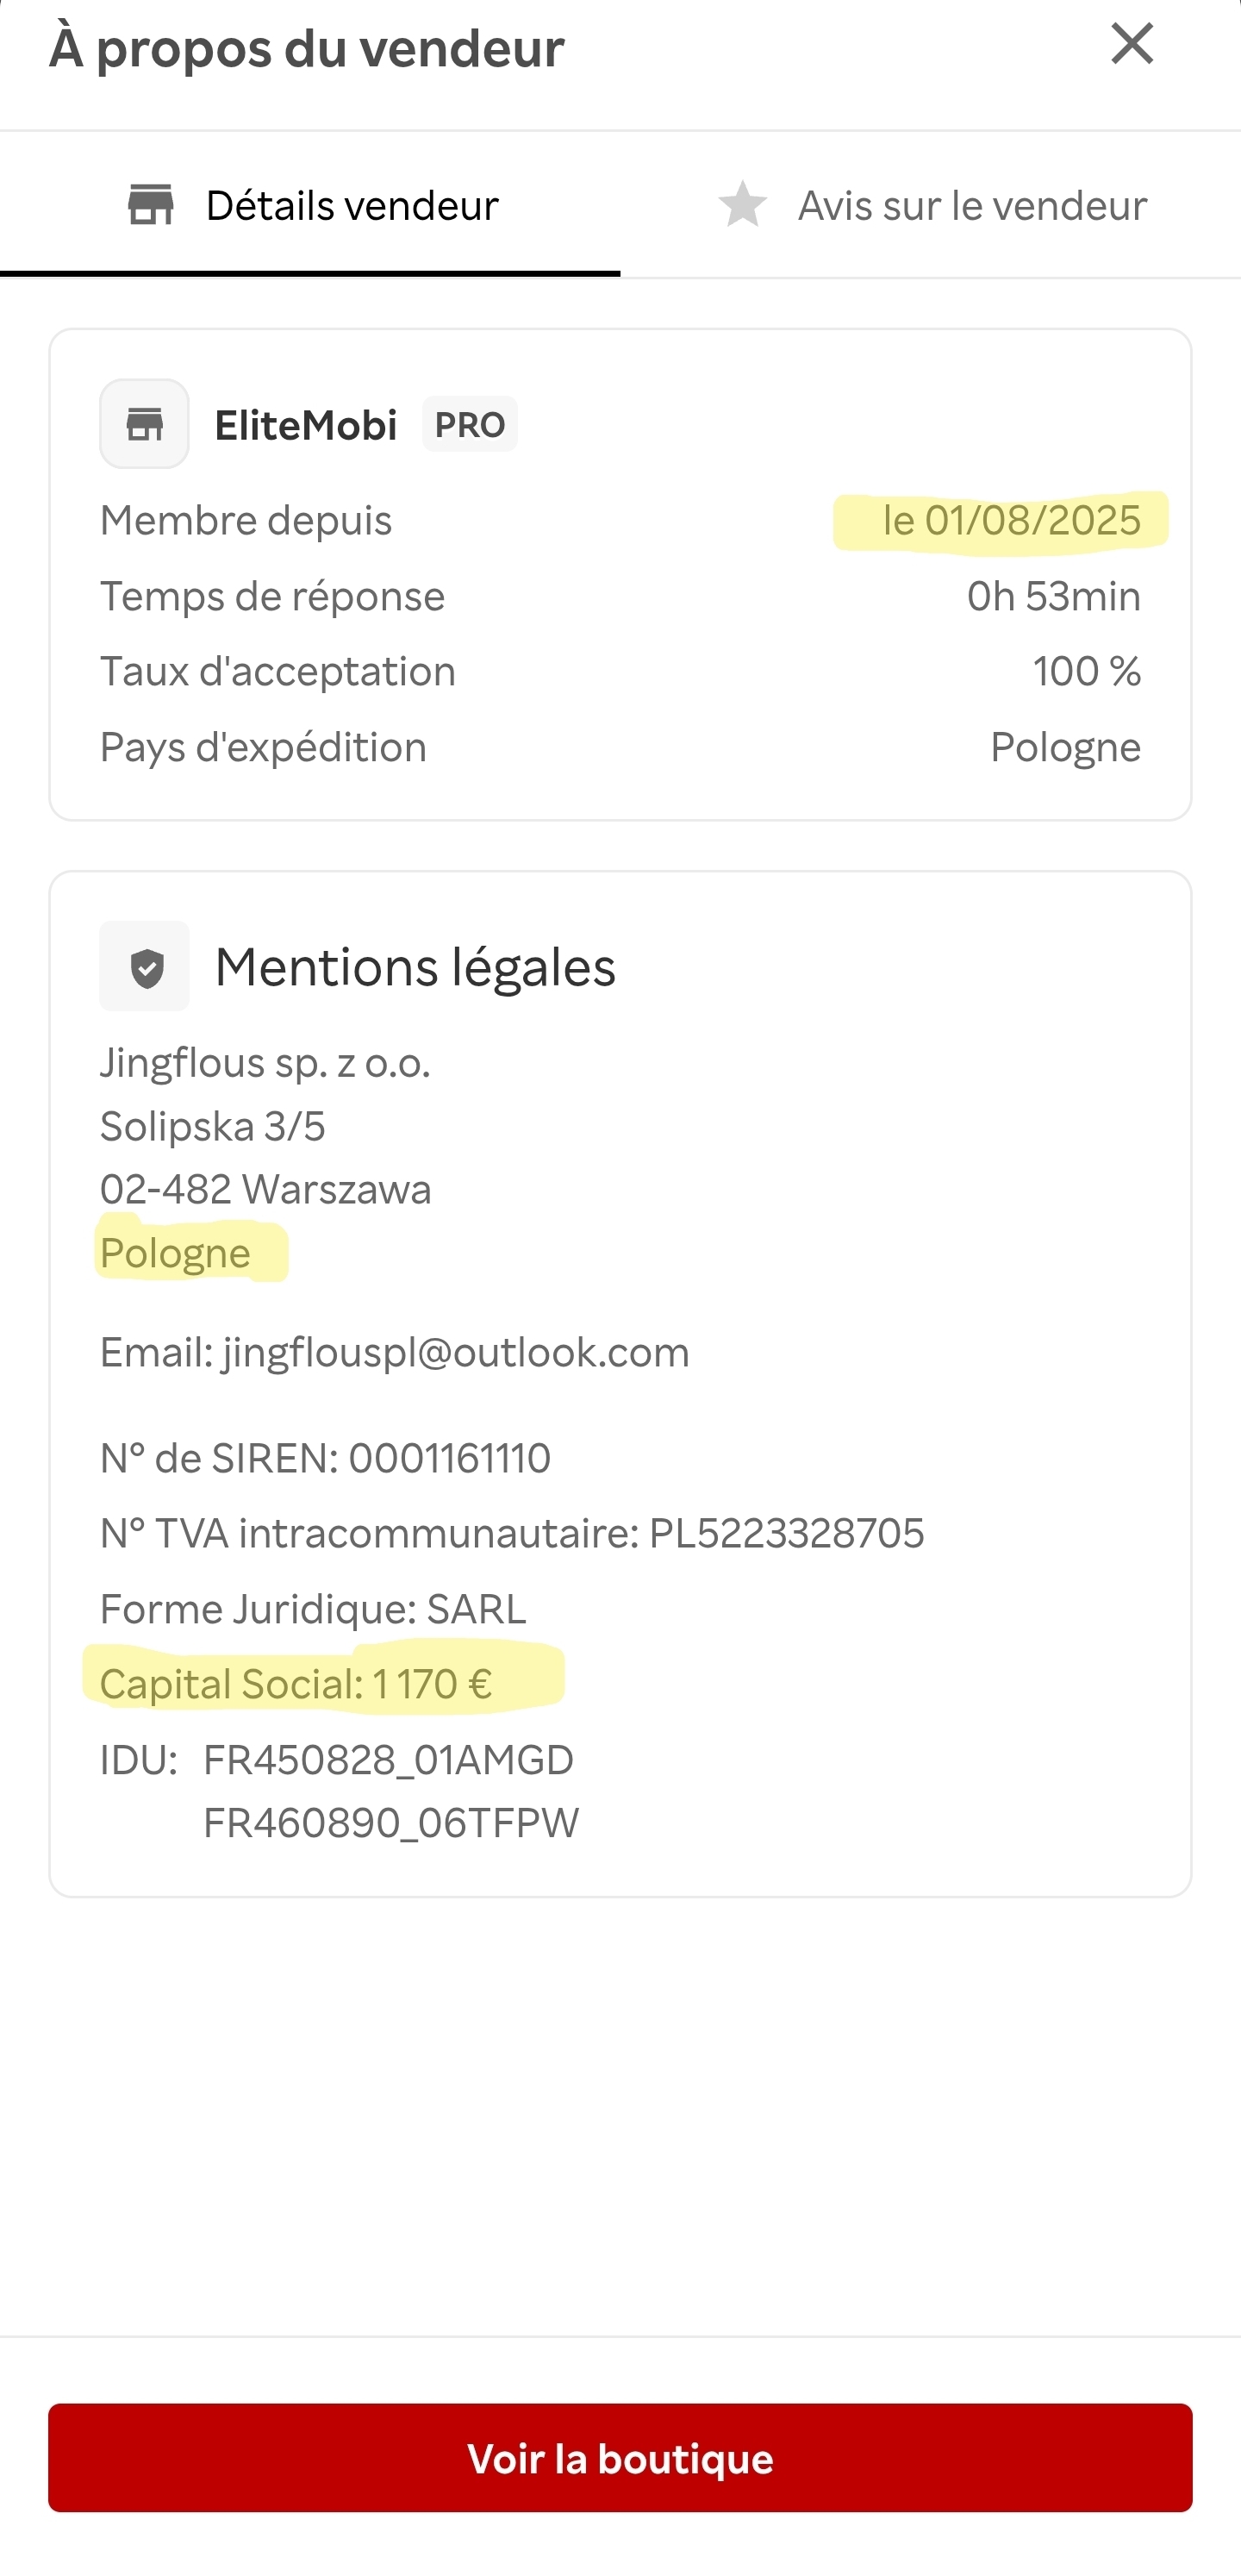Switch to Avis sur le vendeur tab
This screenshot has width=1241, height=2576.
tap(971, 206)
